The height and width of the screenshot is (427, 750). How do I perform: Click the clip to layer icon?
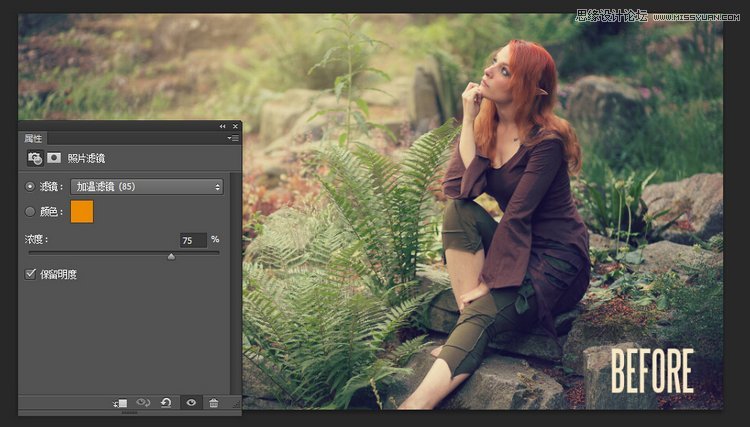coord(120,402)
